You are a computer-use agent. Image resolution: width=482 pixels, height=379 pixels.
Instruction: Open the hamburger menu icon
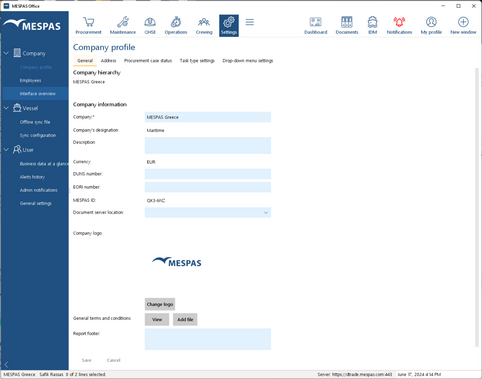tap(250, 22)
